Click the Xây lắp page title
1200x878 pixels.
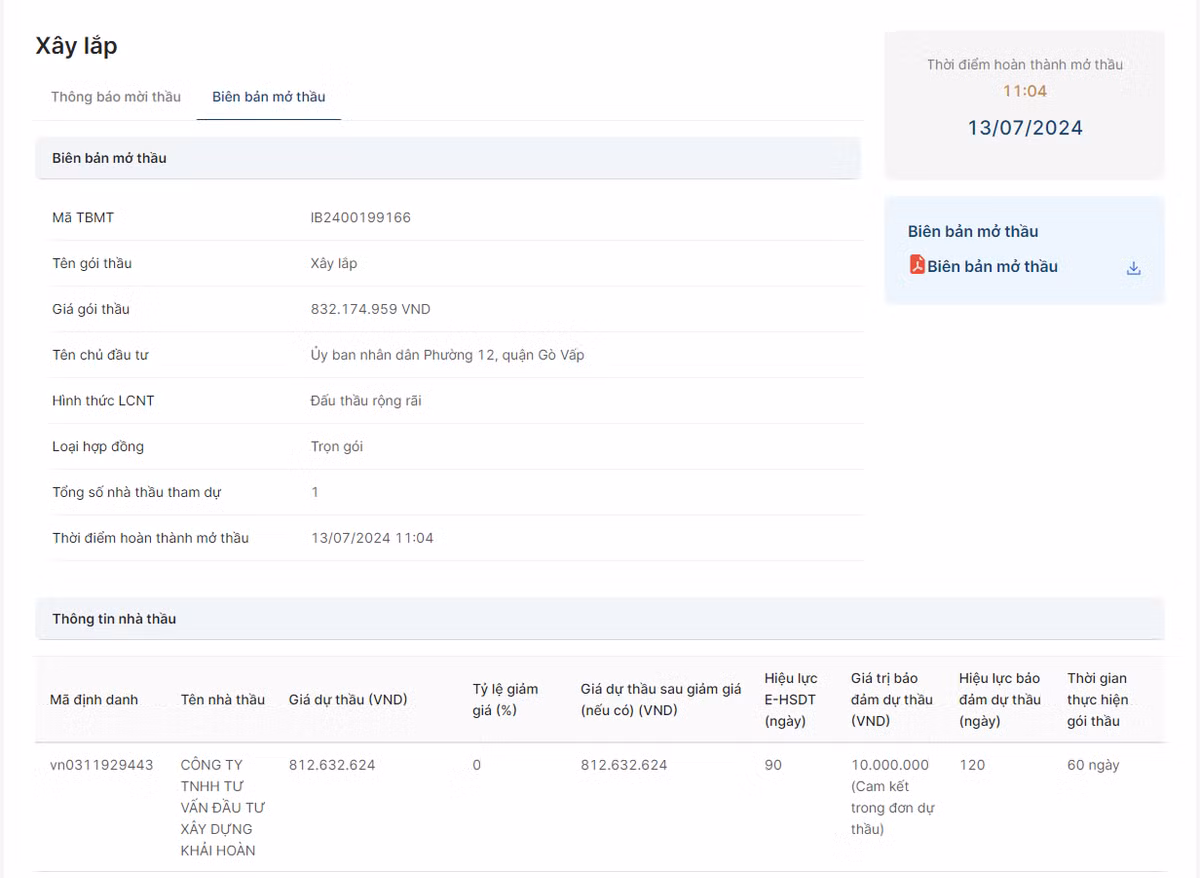pos(76,46)
